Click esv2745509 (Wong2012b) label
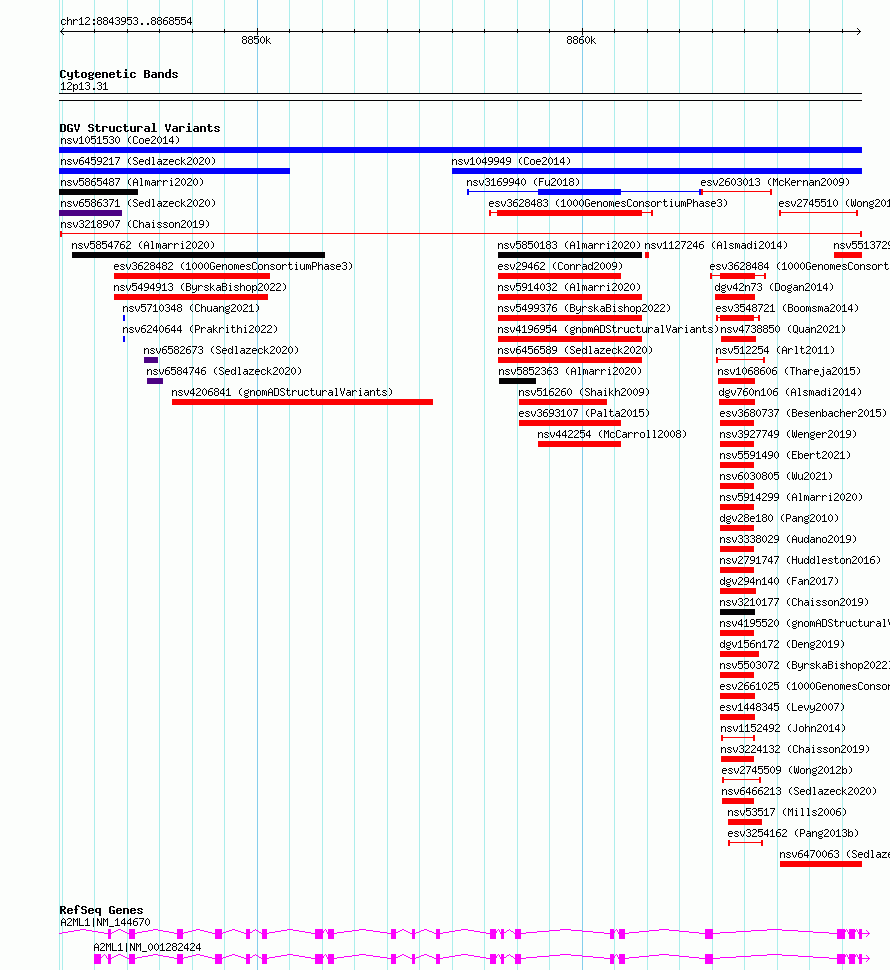The width and height of the screenshot is (890, 970). 787,771
